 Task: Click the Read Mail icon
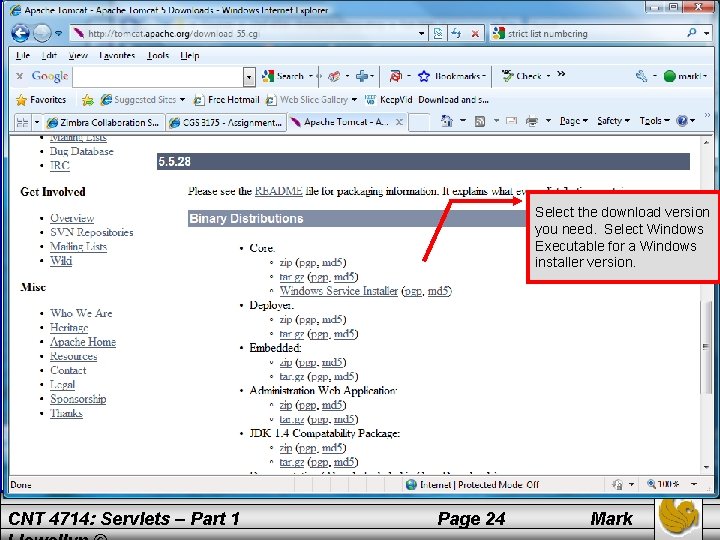(x=511, y=121)
